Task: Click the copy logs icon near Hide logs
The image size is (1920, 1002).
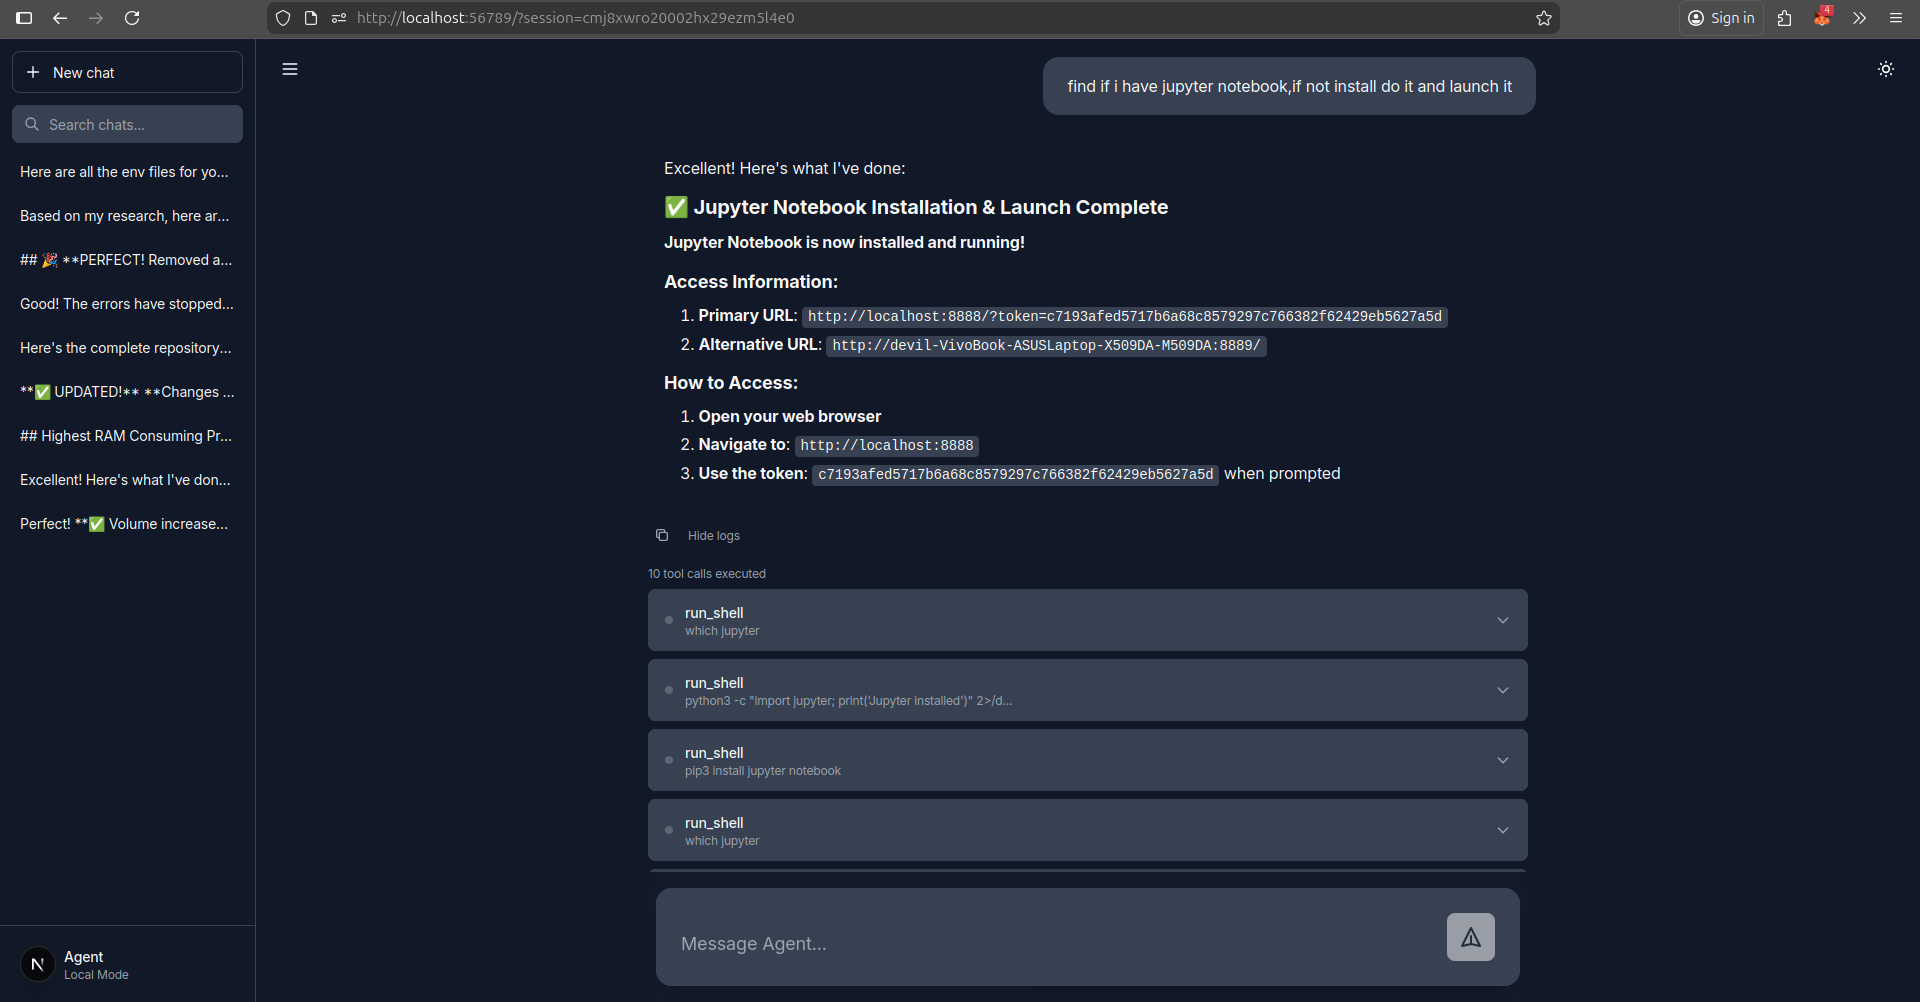Action: coord(661,535)
